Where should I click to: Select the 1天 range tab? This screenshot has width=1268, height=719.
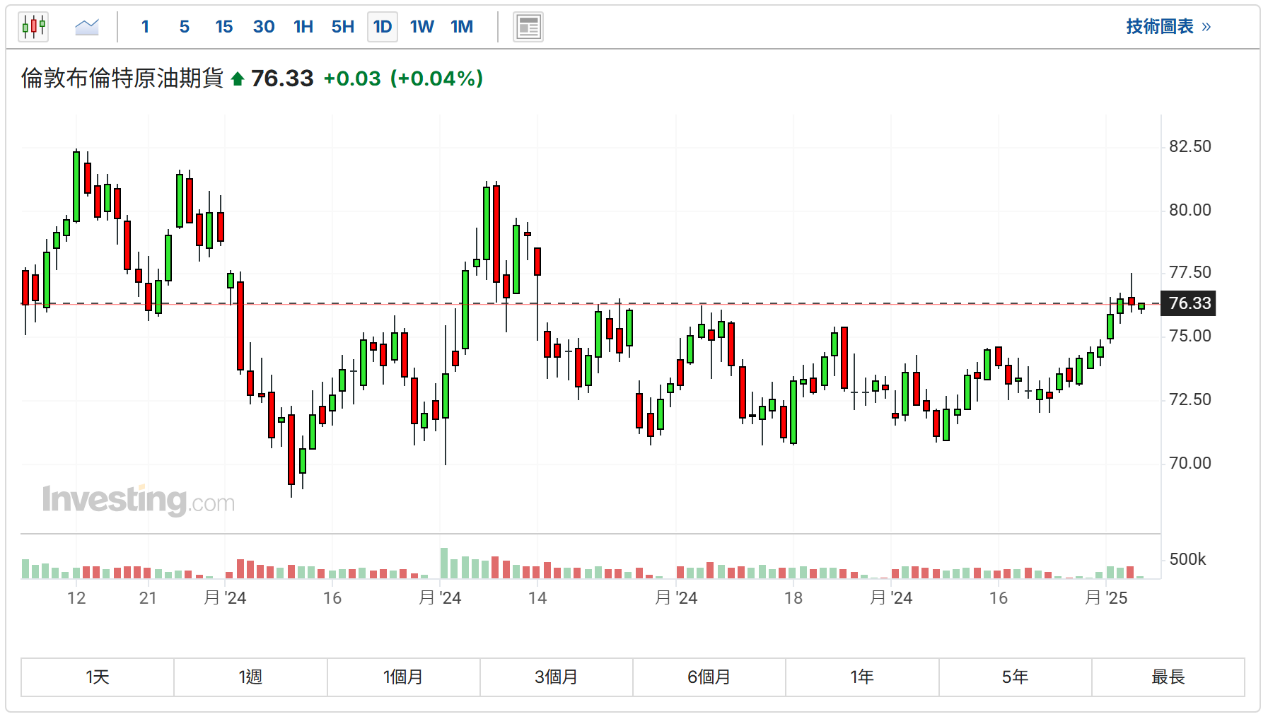pyautogui.click(x=97, y=677)
